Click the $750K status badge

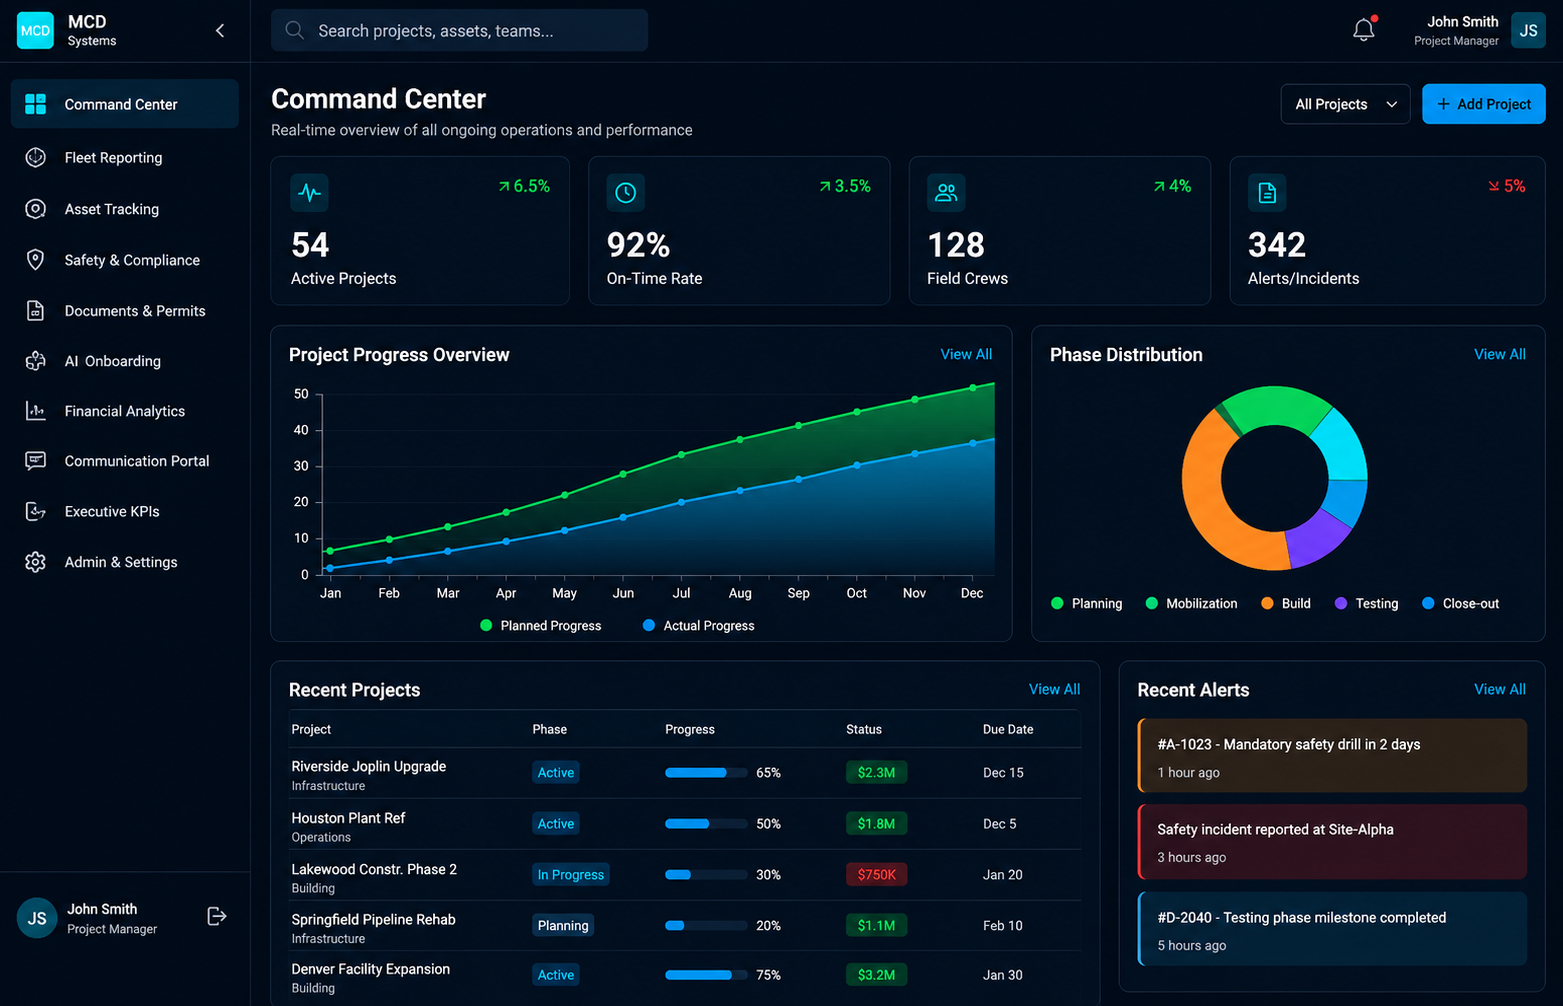(876, 875)
